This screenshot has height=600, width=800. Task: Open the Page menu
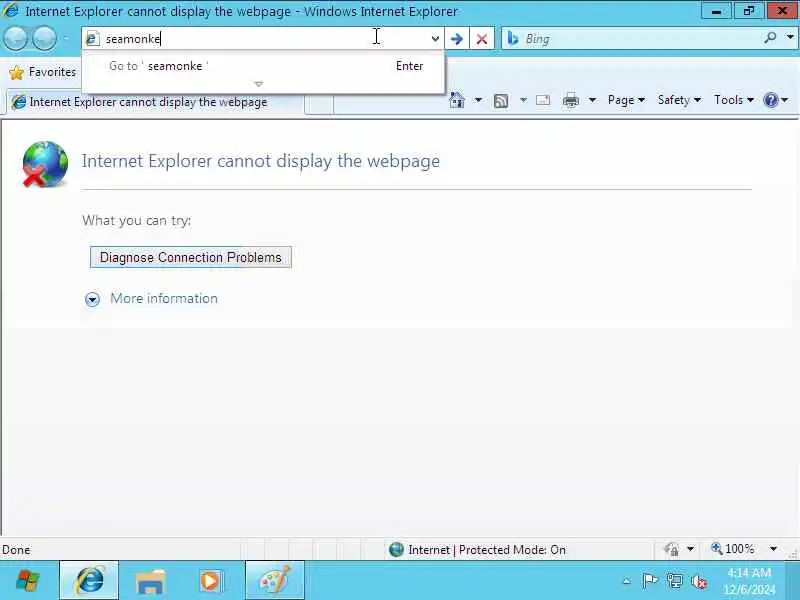point(626,100)
